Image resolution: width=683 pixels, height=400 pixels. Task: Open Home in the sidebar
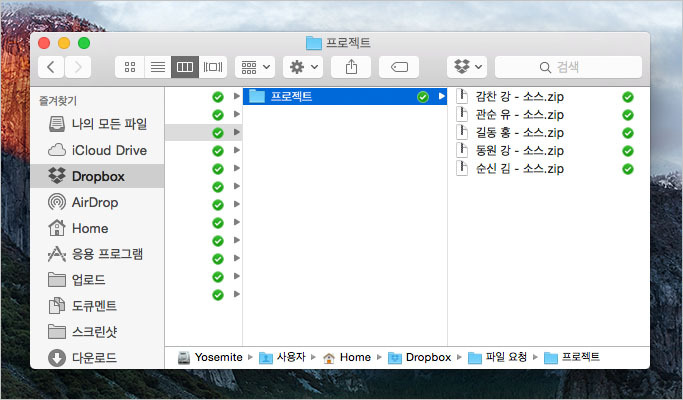[97, 228]
